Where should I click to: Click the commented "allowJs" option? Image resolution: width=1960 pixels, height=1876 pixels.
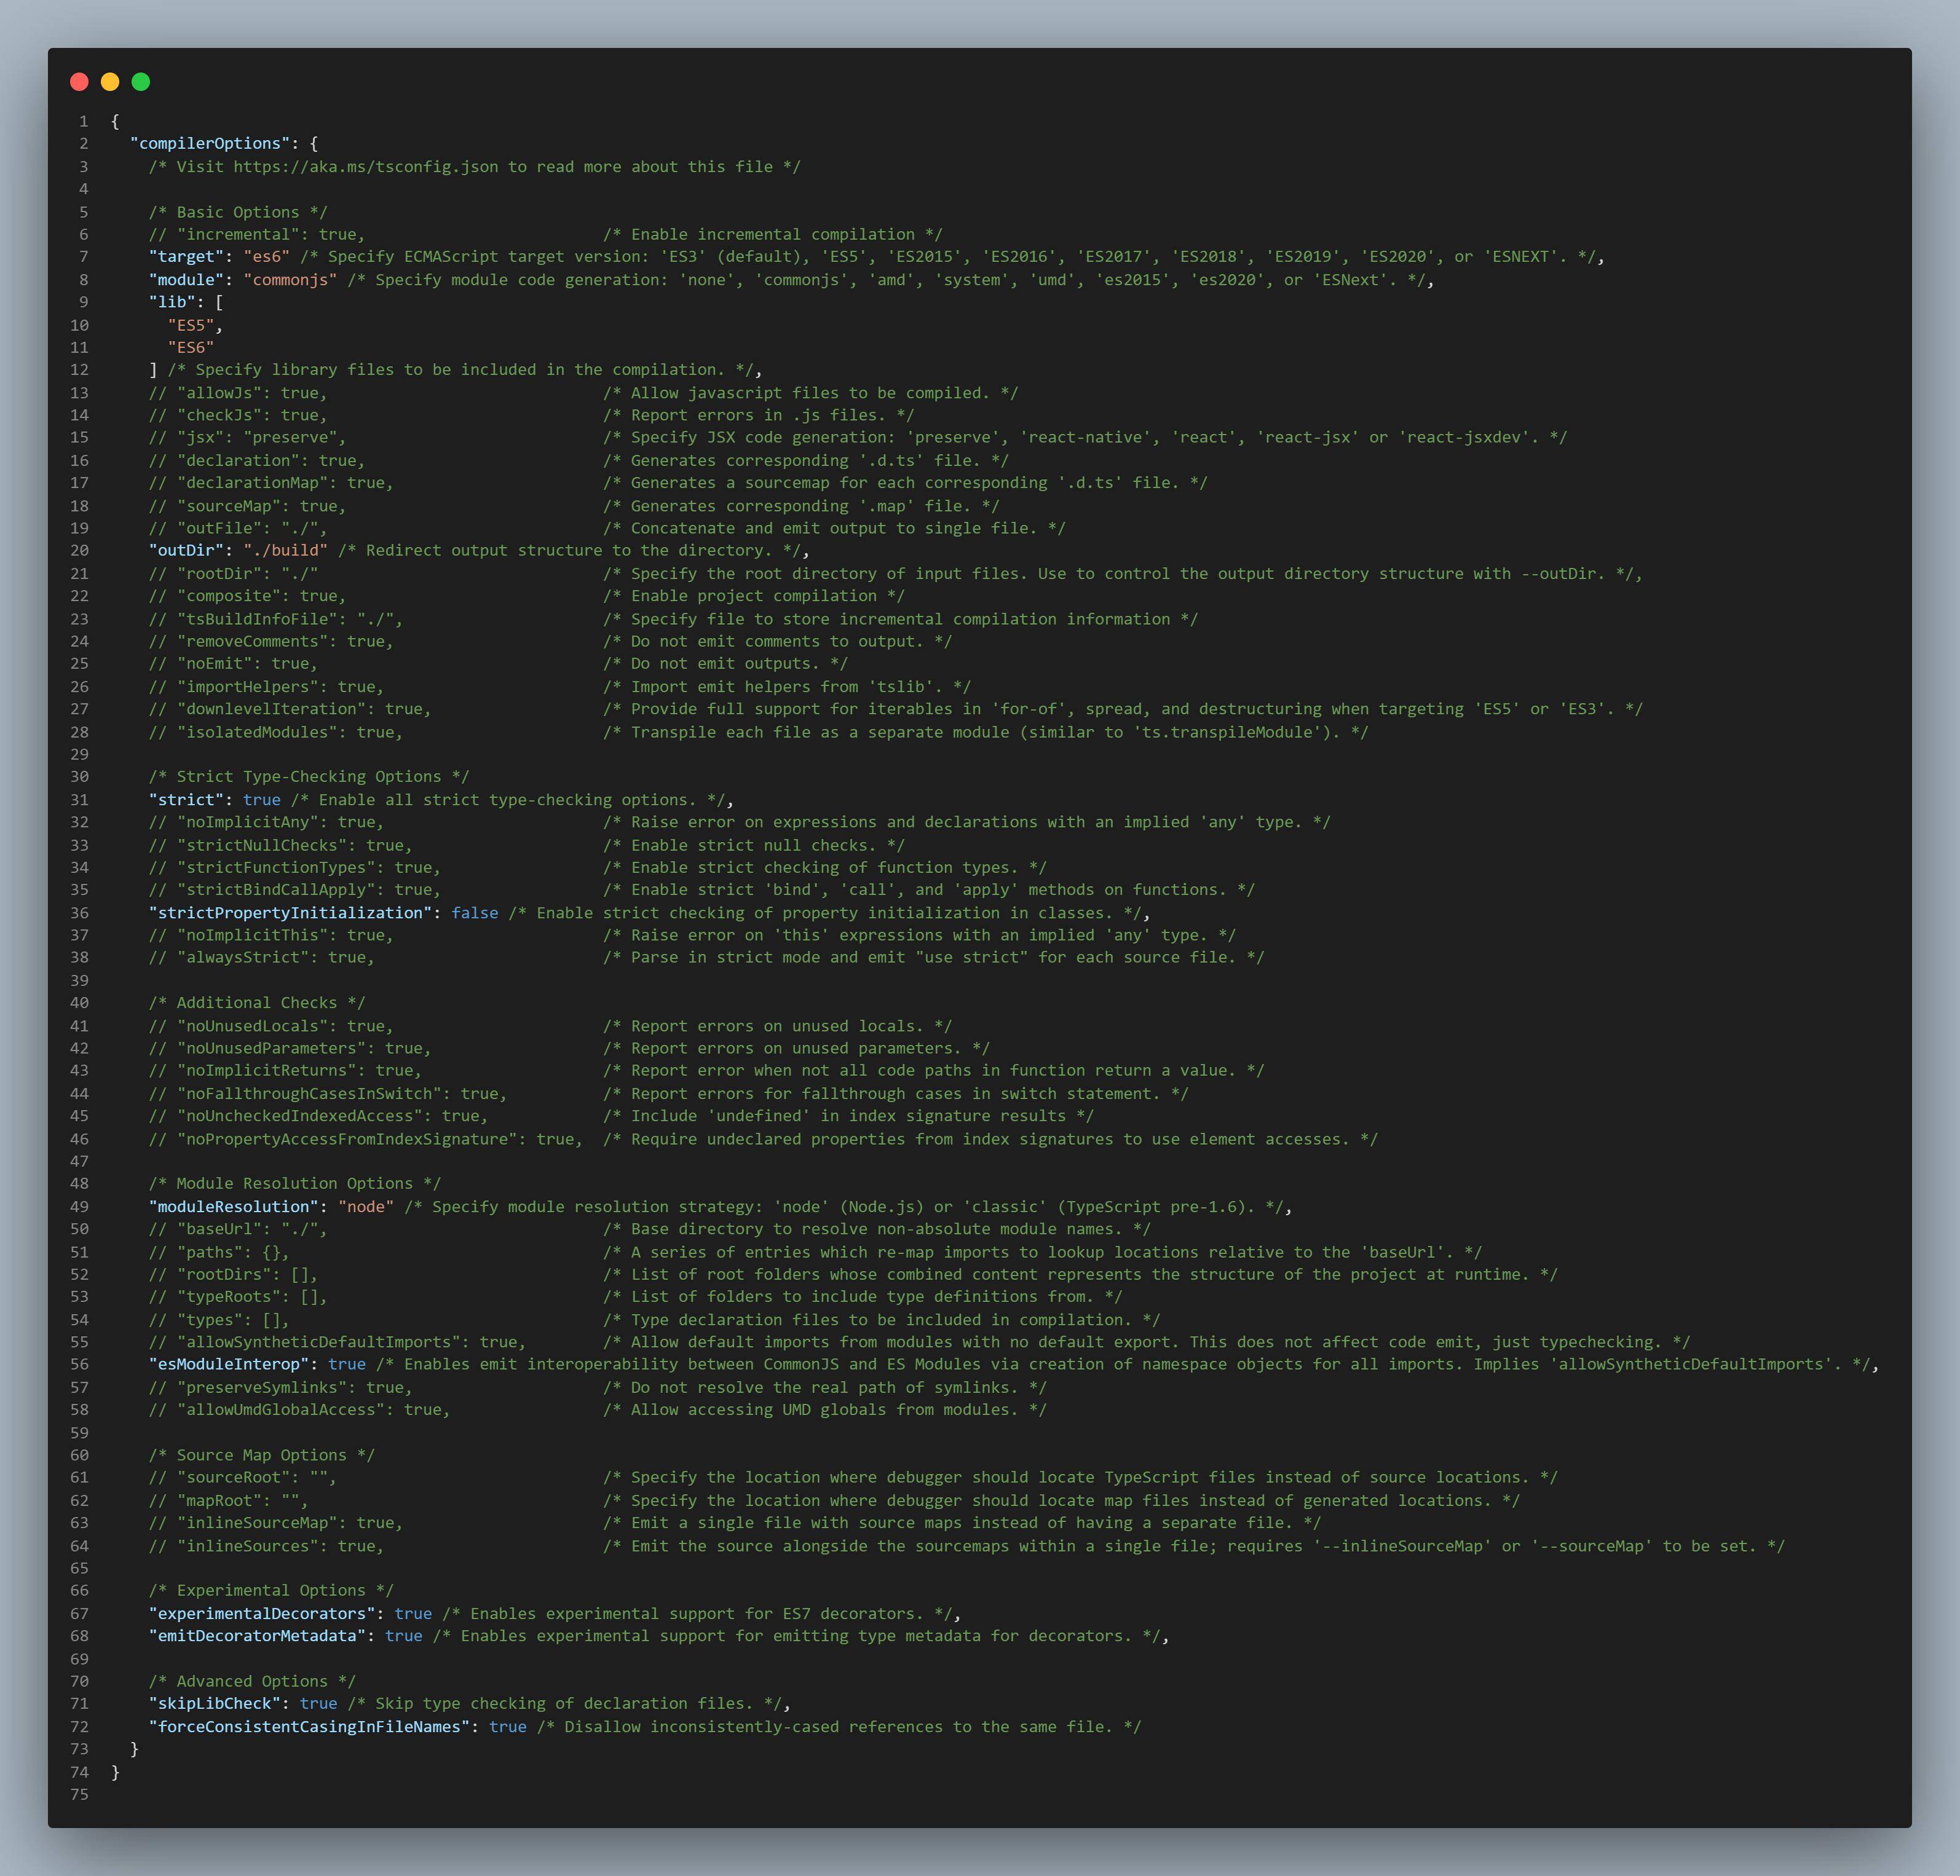[x=238, y=393]
